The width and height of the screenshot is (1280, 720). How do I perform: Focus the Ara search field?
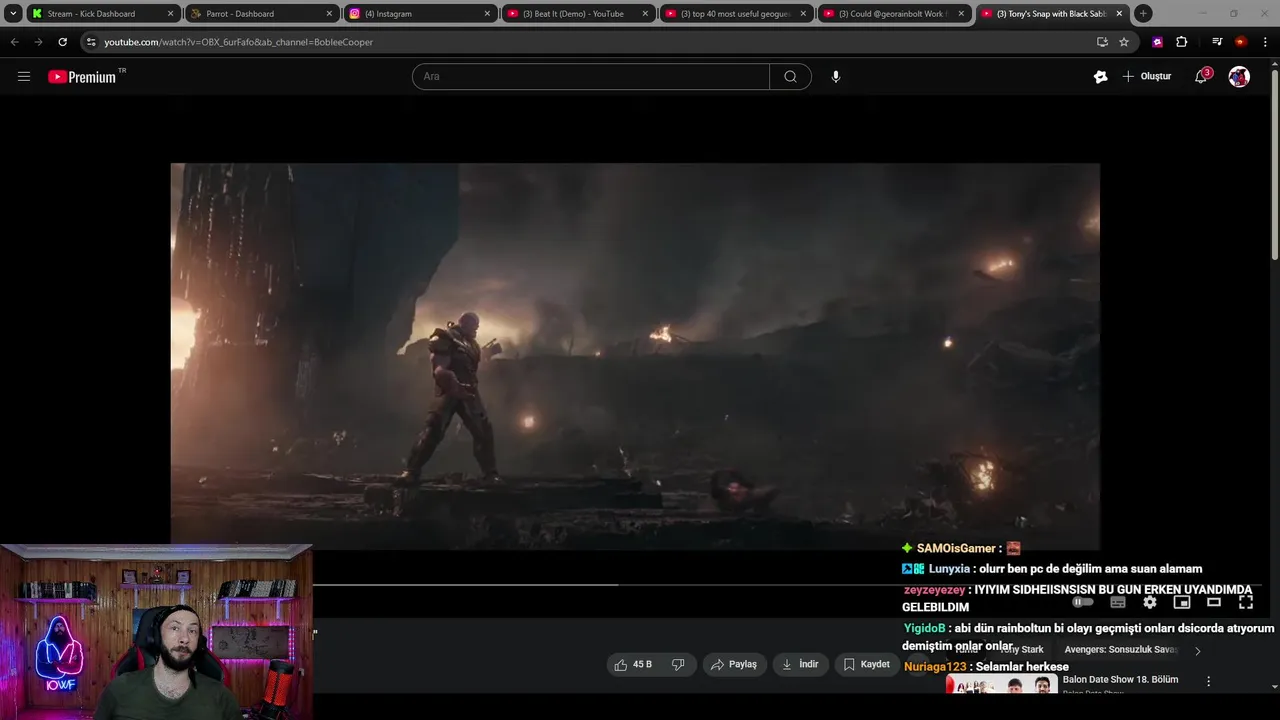click(590, 76)
